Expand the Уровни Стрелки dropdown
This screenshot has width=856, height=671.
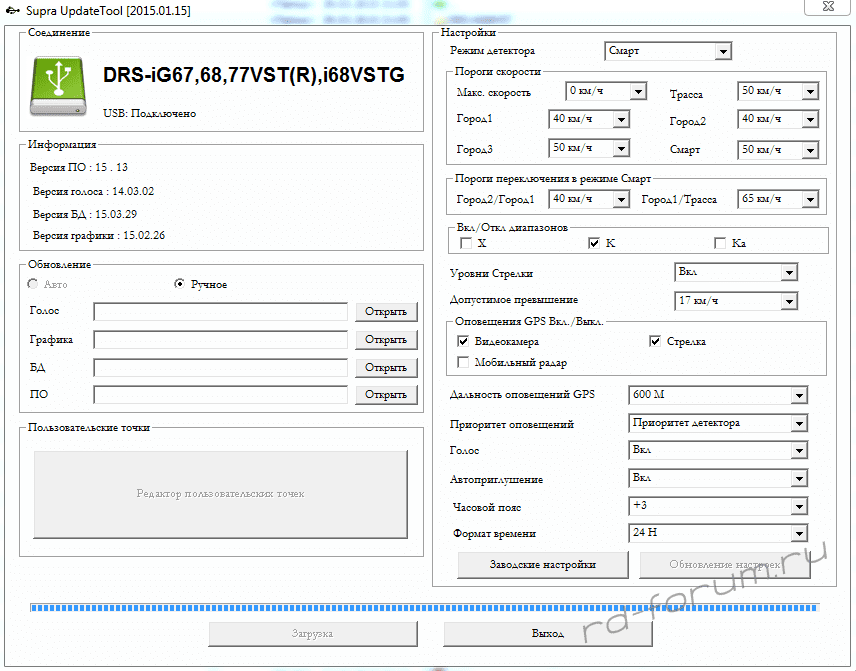pos(736,272)
